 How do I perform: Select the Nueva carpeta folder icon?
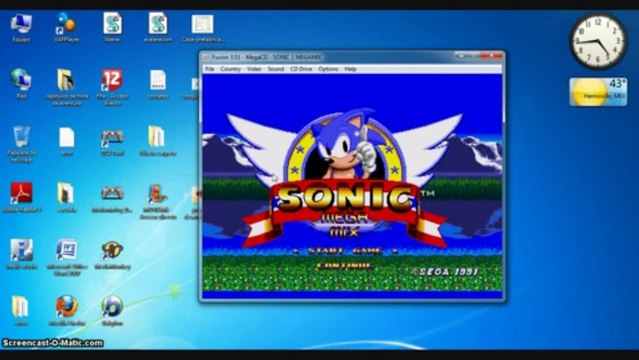point(158,141)
